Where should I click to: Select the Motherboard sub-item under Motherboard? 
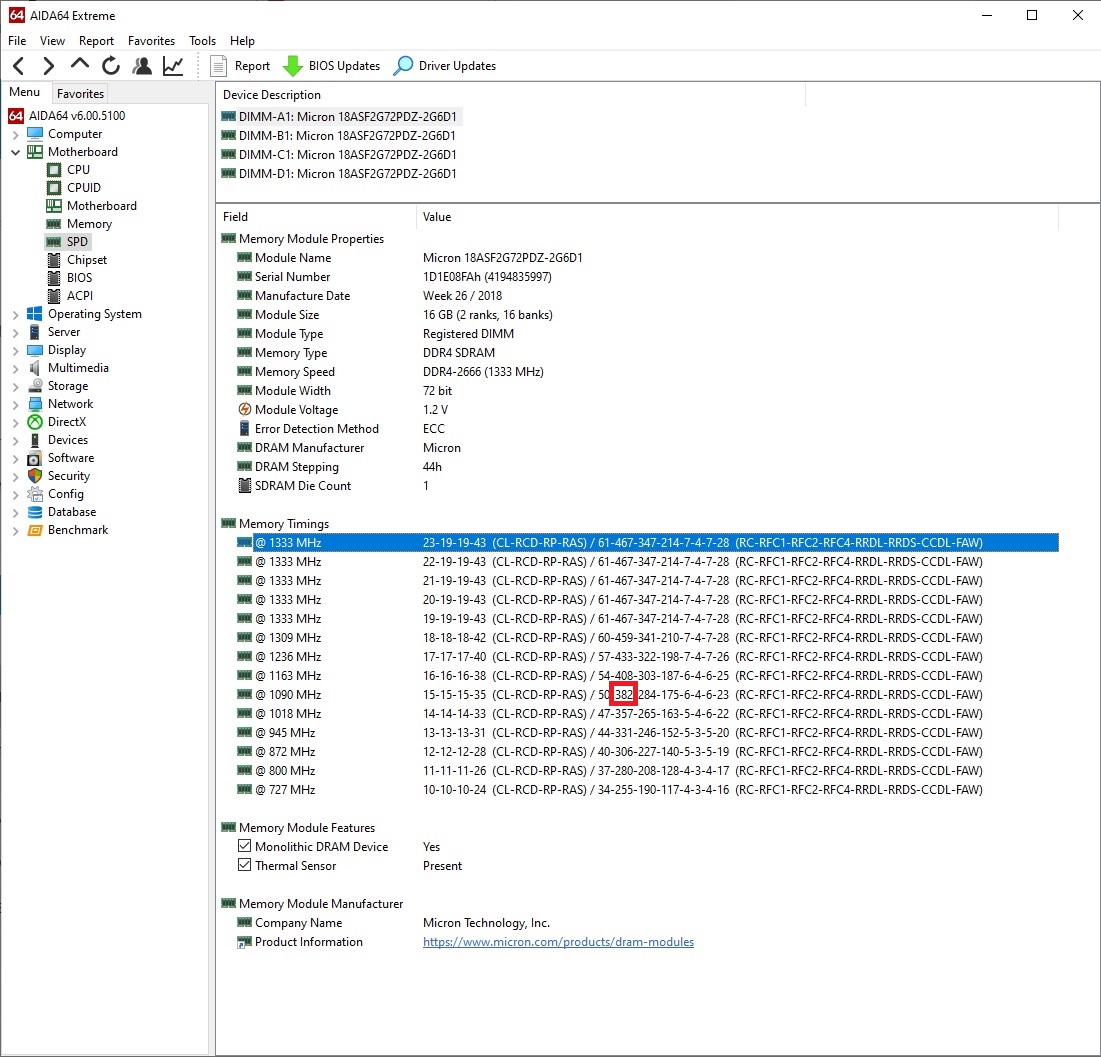tap(91, 206)
